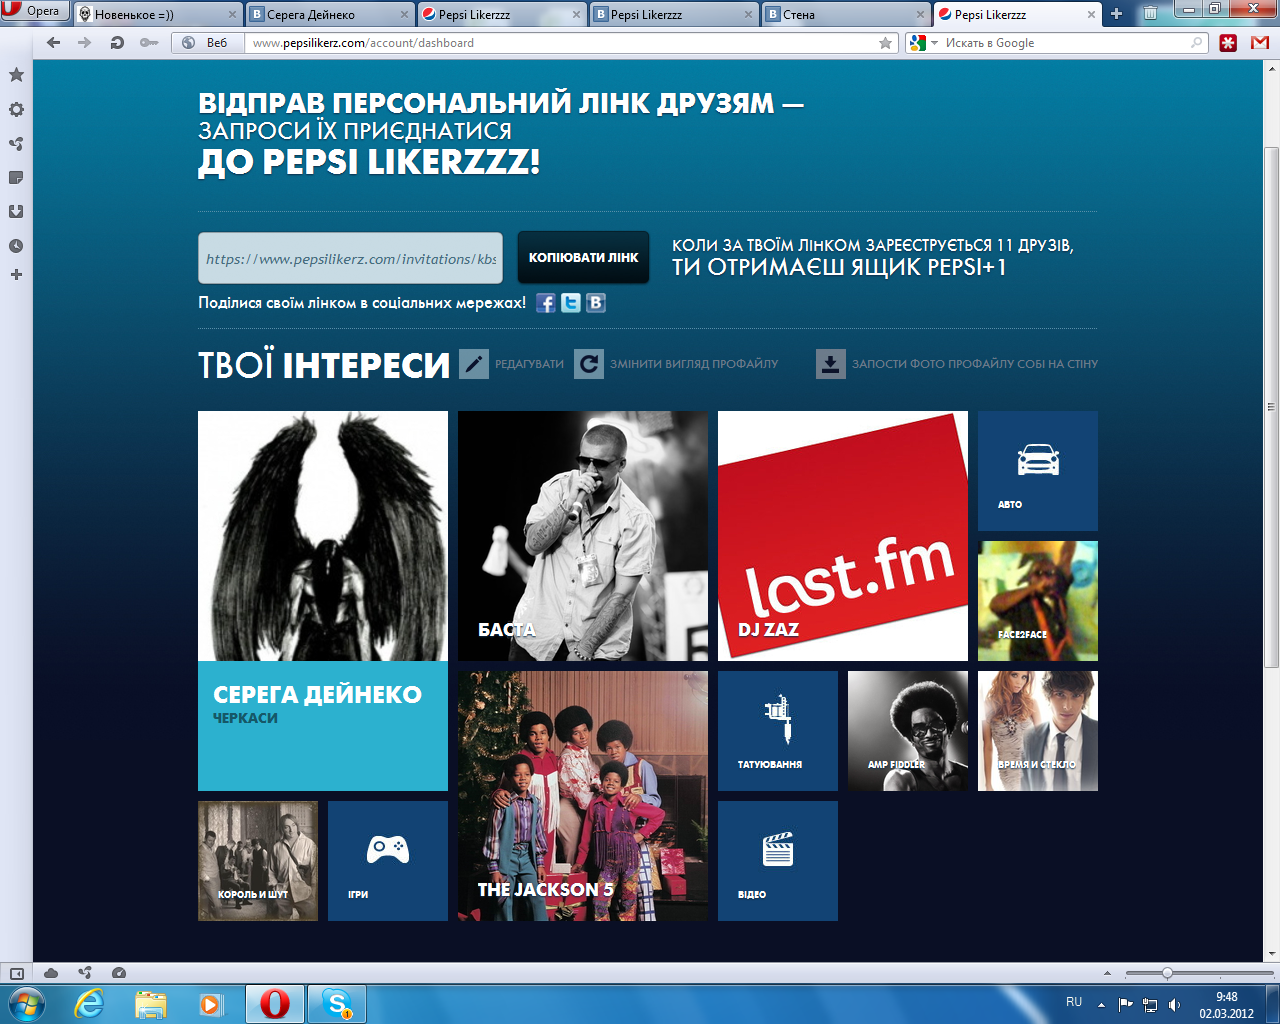This screenshot has width=1280, height=1024.
Task: Go back in browser history
Action: (54, 43)
